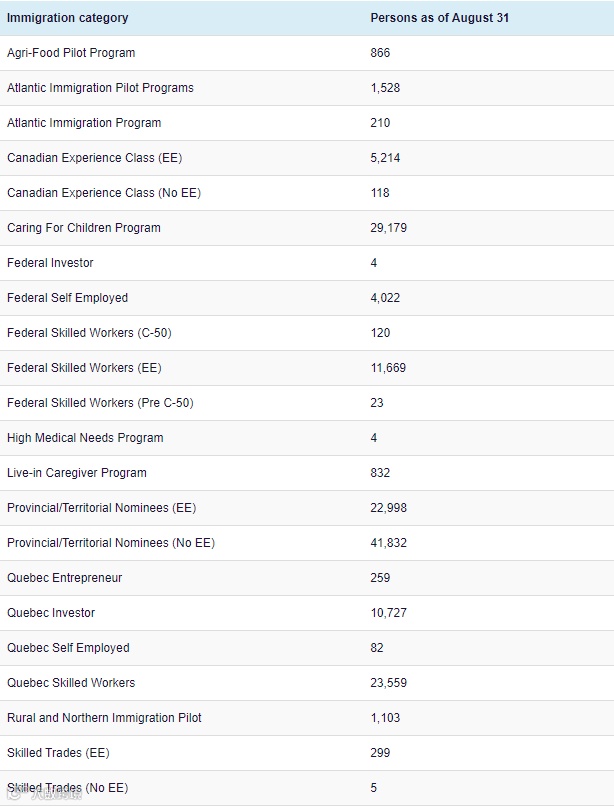Select 'High Medical Needs Program' label
This screenshot has width=614, height=806.
click(85, 437)
